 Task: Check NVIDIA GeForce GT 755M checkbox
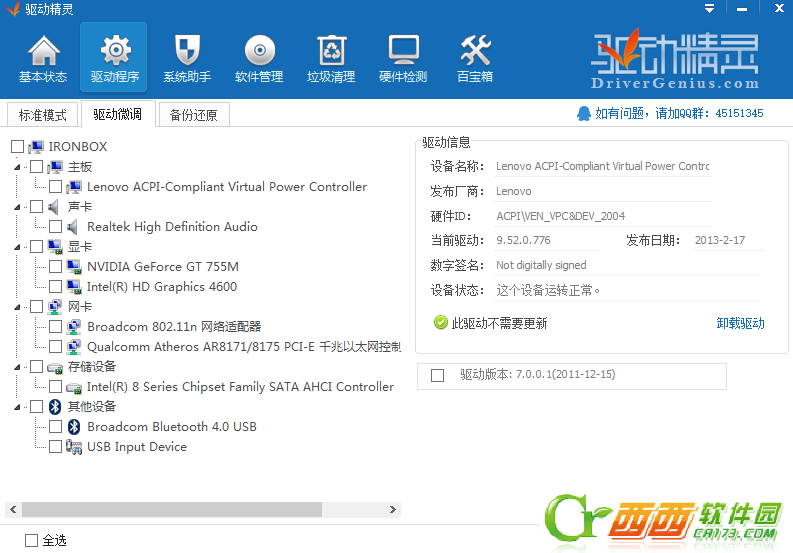pos(56,267)
